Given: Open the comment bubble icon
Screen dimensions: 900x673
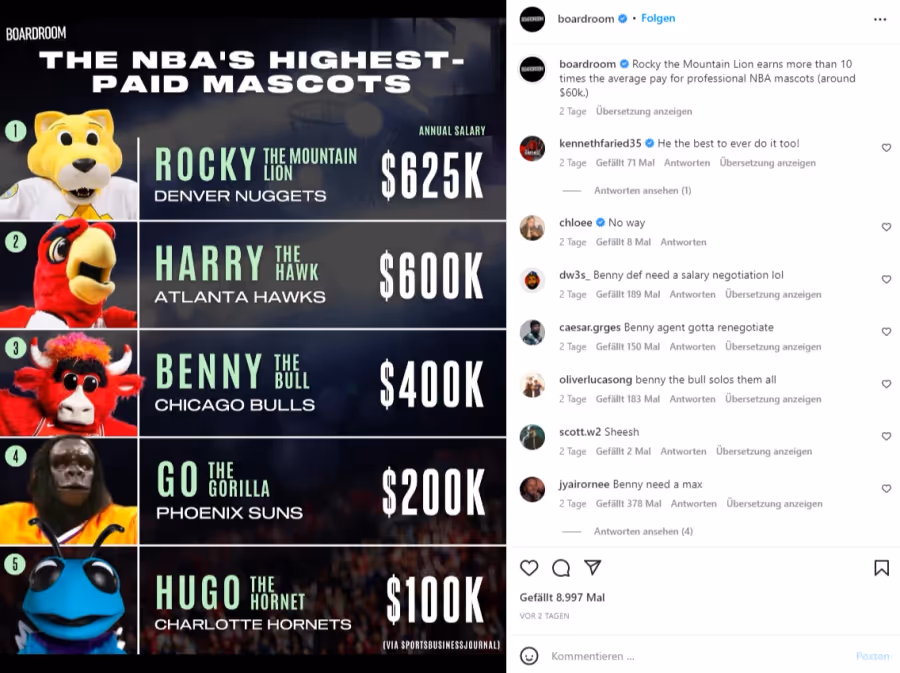Looking at the screenshot, I should [561, 568].
